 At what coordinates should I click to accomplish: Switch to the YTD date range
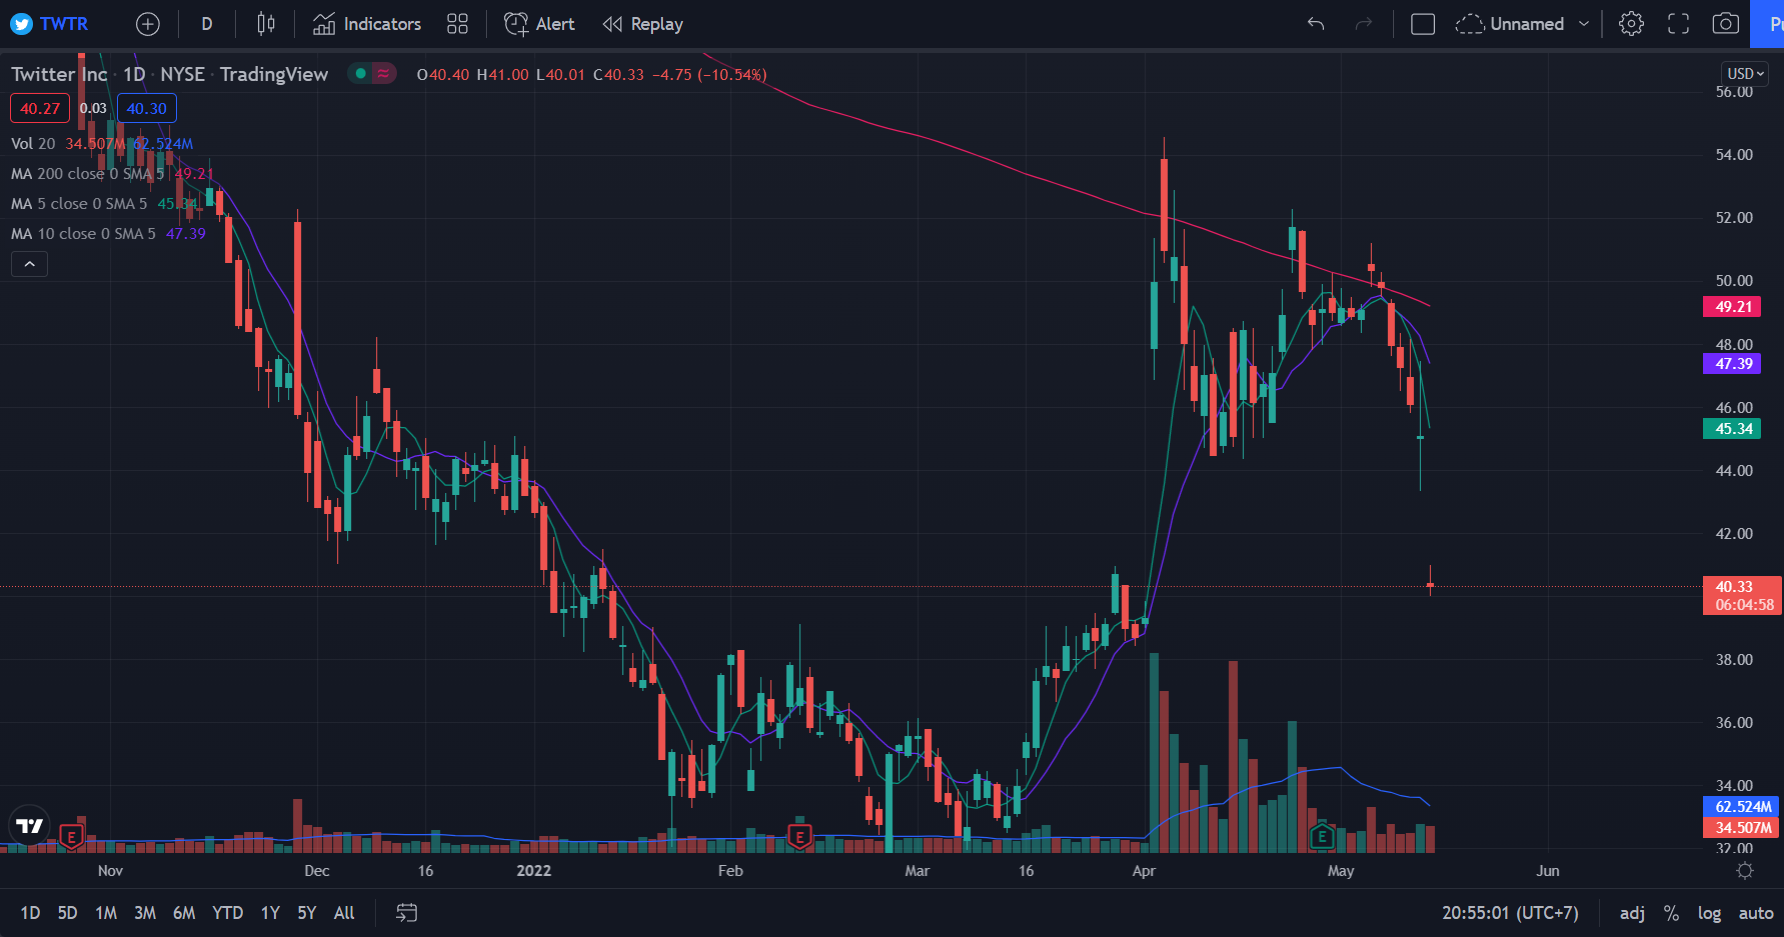(x=227, y=913)
